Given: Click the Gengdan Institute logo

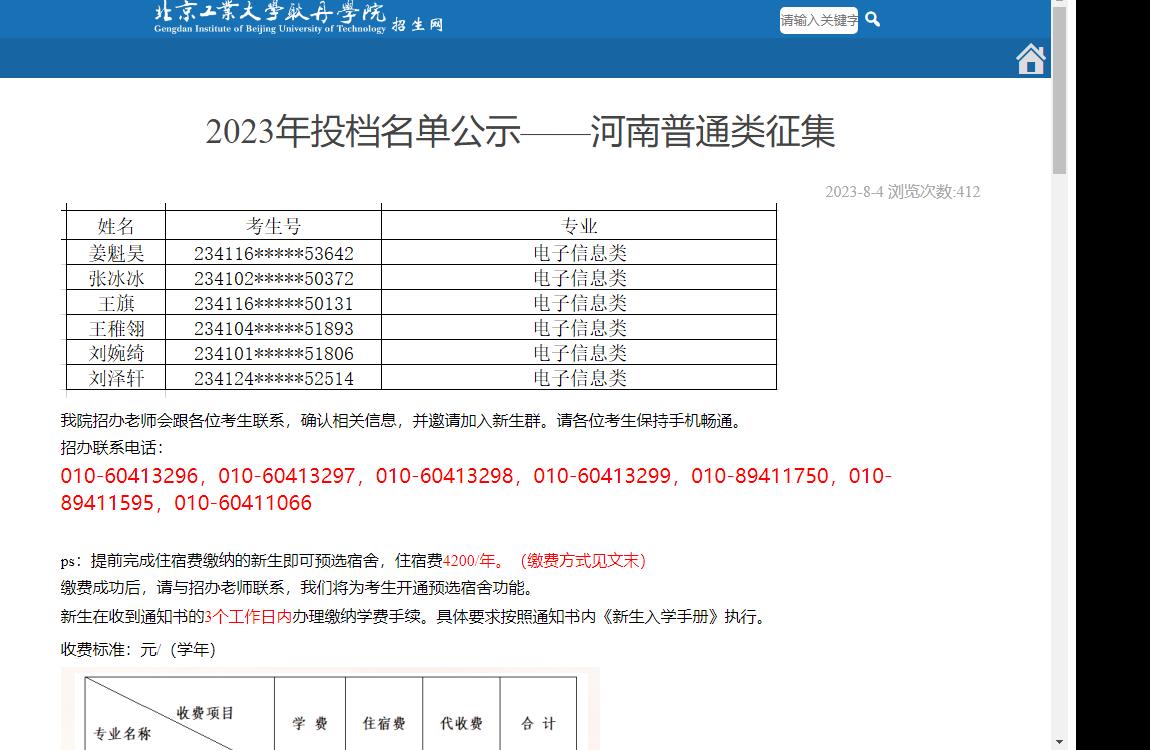Looking at the screenshot, I should (270, 18).
